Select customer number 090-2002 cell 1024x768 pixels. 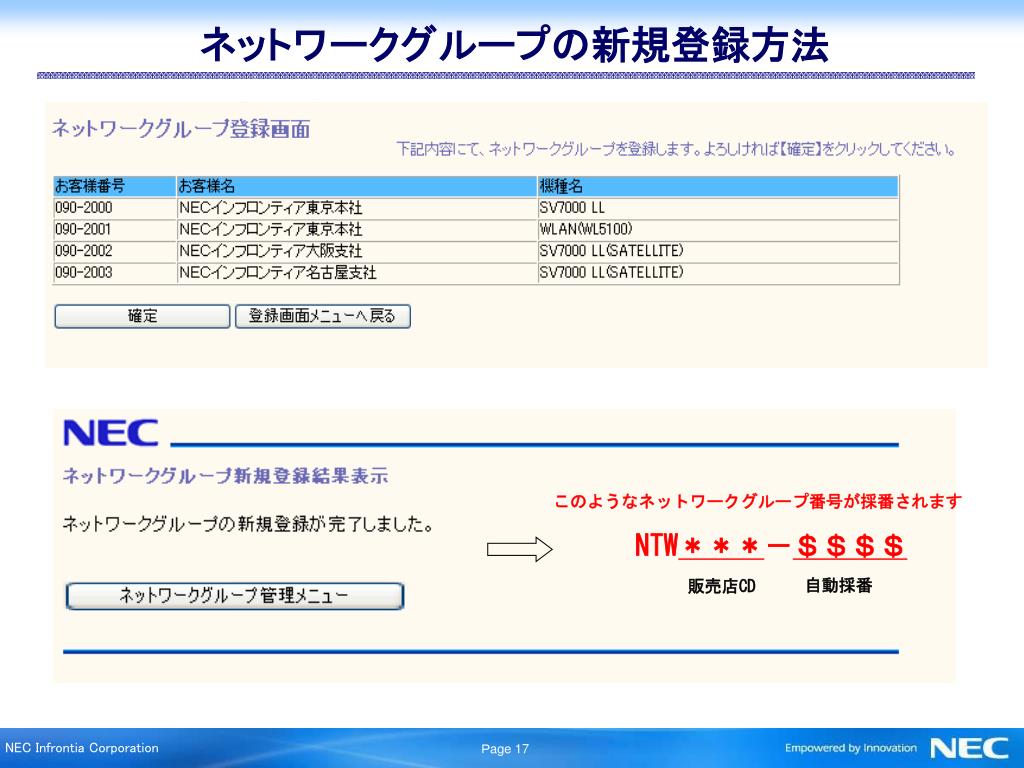tap(114, 251)
